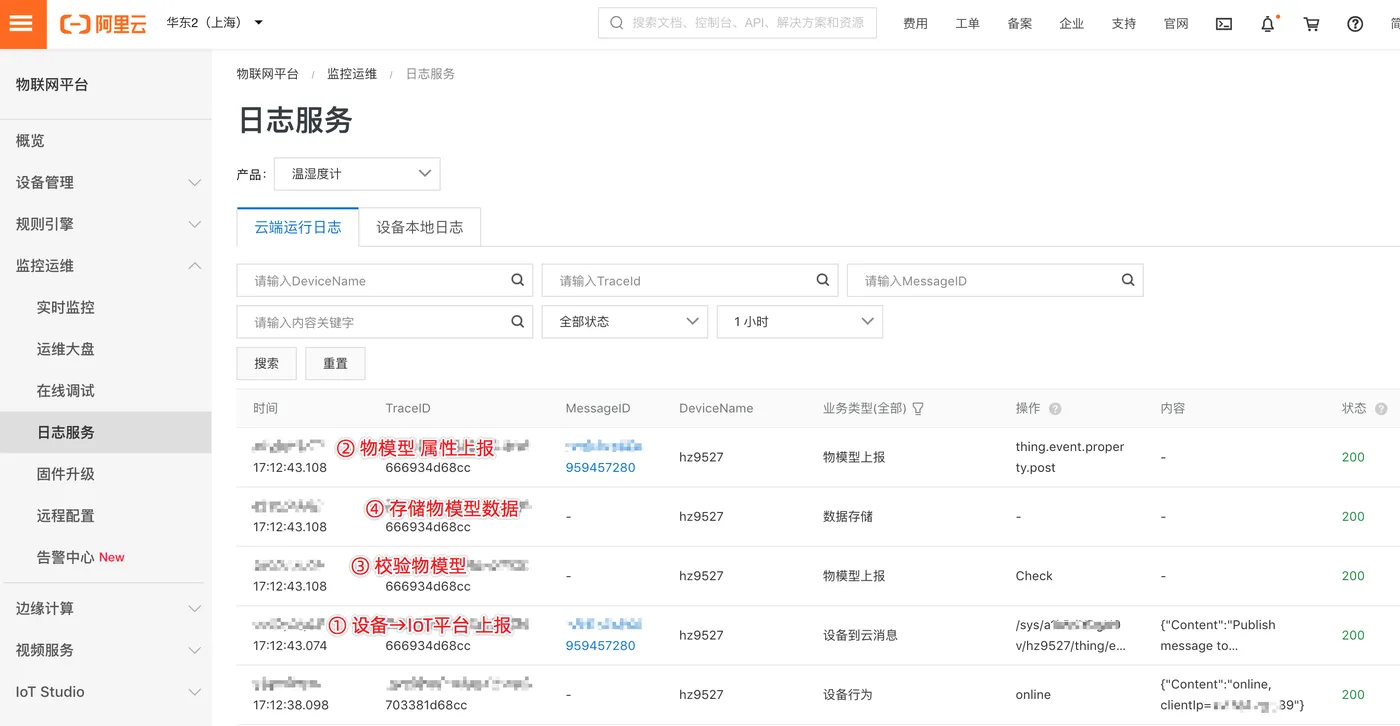This screenshot has width=1400, height=726.
Task: Focus the TraceId input field
Action: [x=690, y=281]
